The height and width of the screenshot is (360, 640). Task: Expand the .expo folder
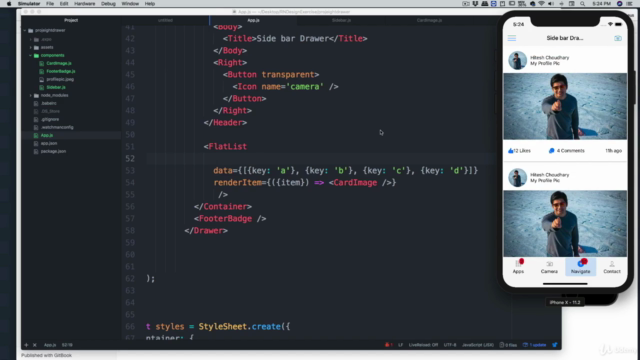point(31,39)
